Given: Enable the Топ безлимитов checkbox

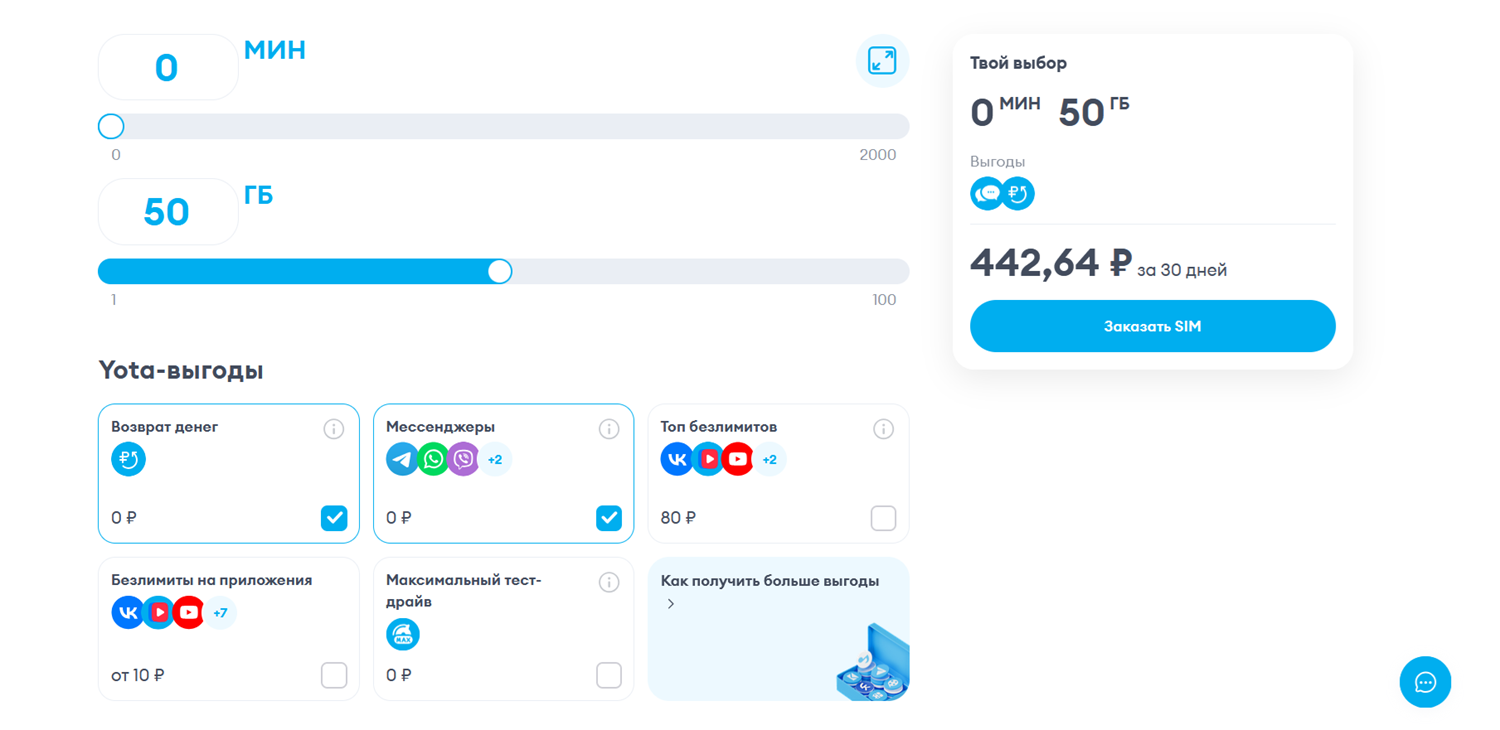Looking at the screenshot, I should pyautogui.click(x=883, y=518).
